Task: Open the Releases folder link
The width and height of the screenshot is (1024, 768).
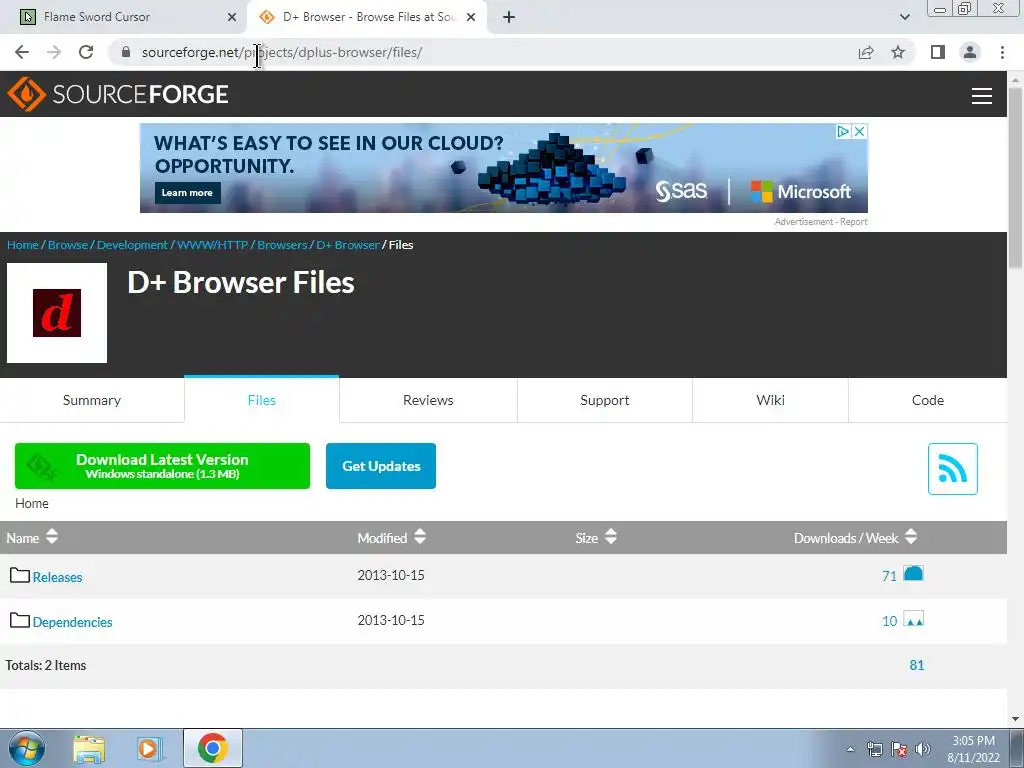Action: point(57,577)
